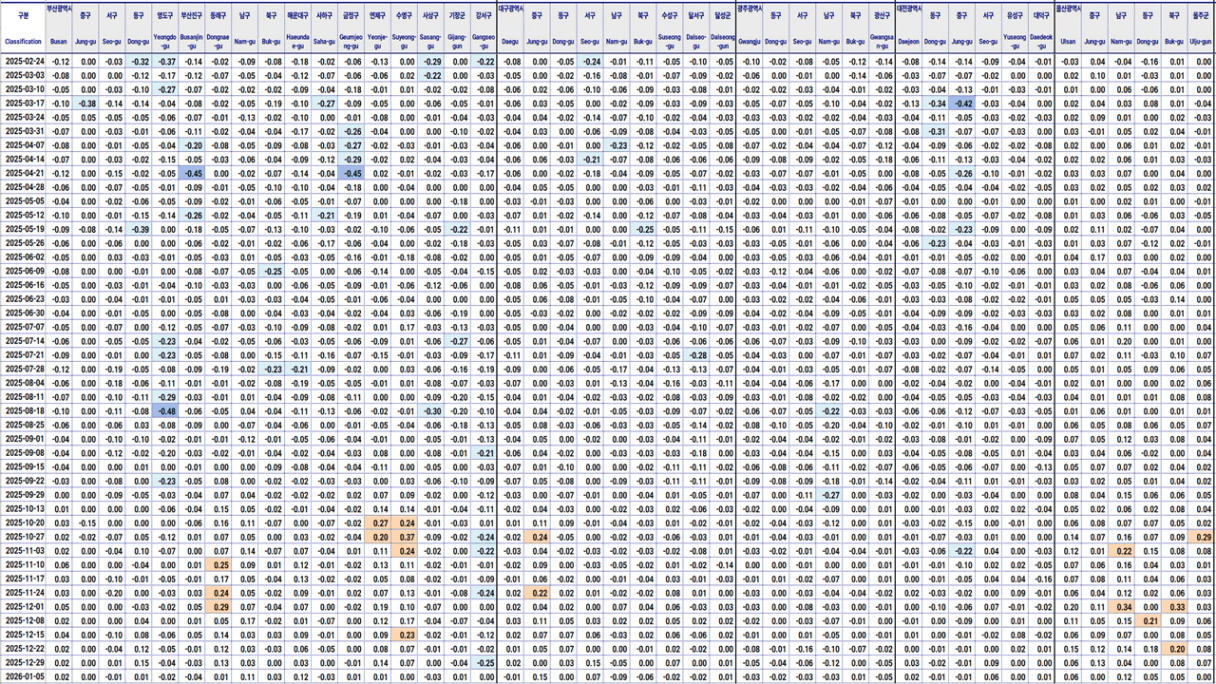Click the "2025-05-19" date row label
This screenshot has width=1216, height=684.
(23, 228)
